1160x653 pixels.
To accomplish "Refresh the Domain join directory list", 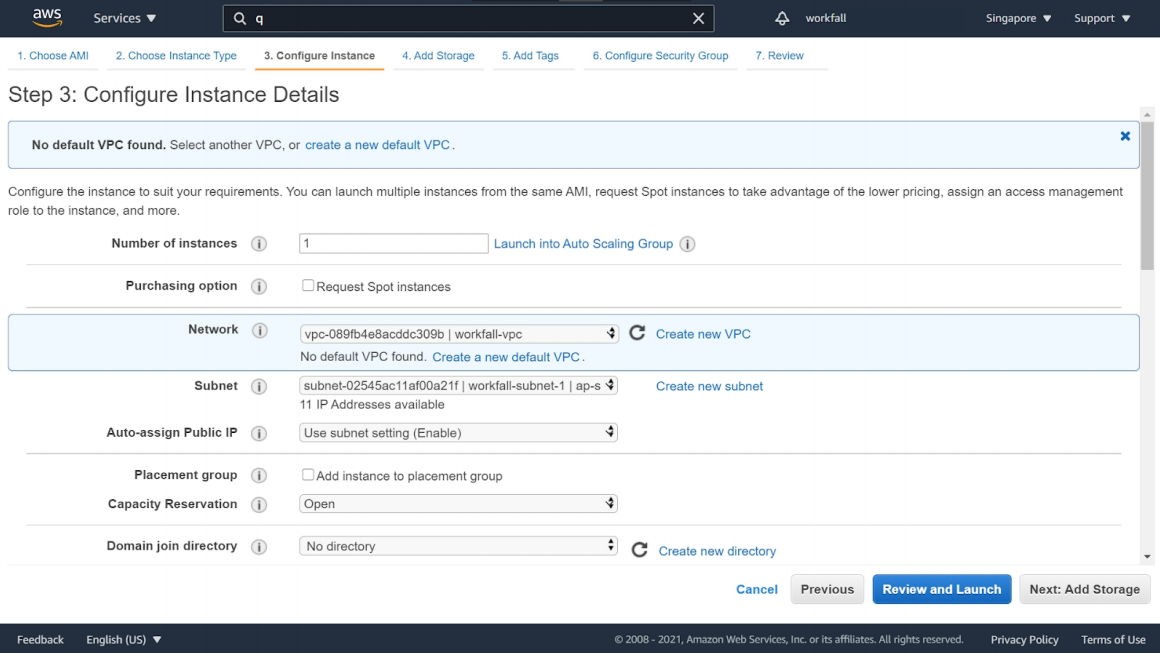I will (640, 550).
